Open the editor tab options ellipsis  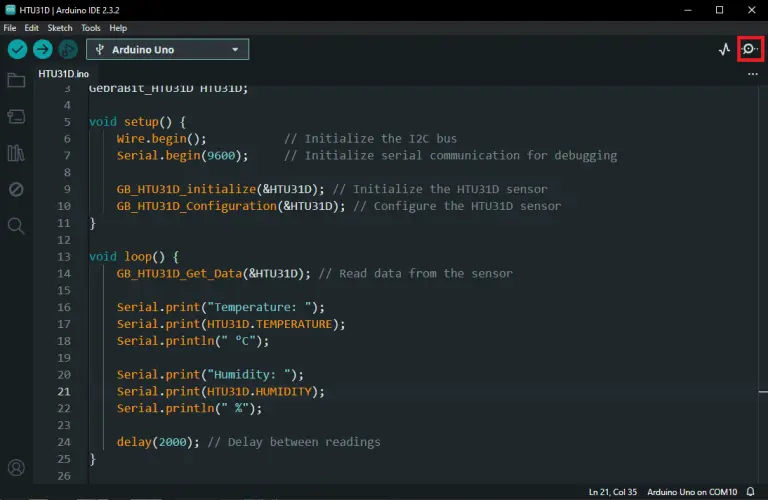pyautogui.click(x=753, y=74)
